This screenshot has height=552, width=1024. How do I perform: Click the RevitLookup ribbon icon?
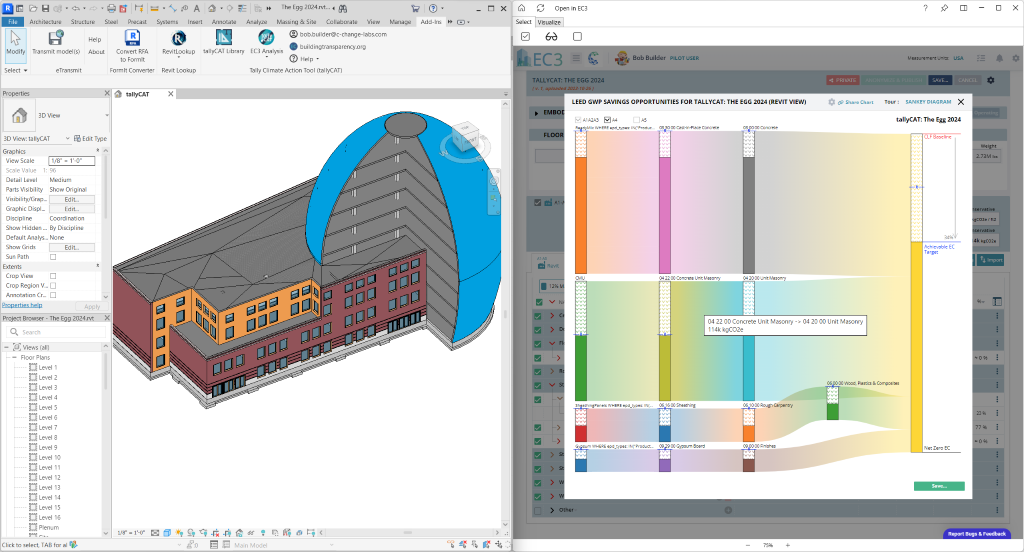(179, 40)
